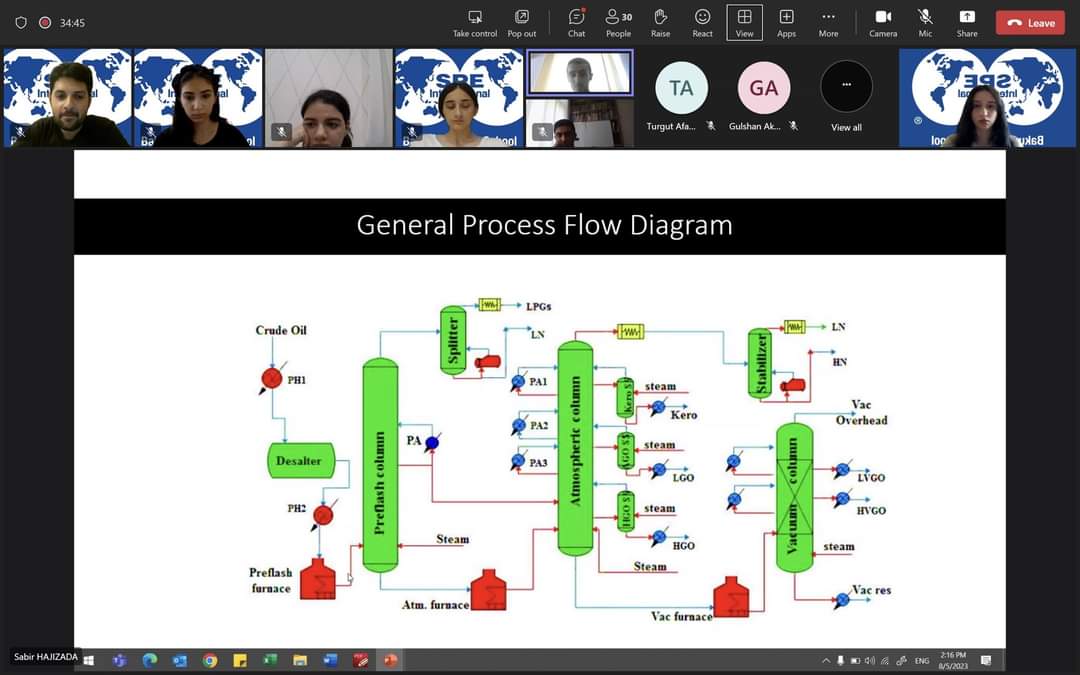
Task: Open the More actions menu
Action: (x=828, y=23)
